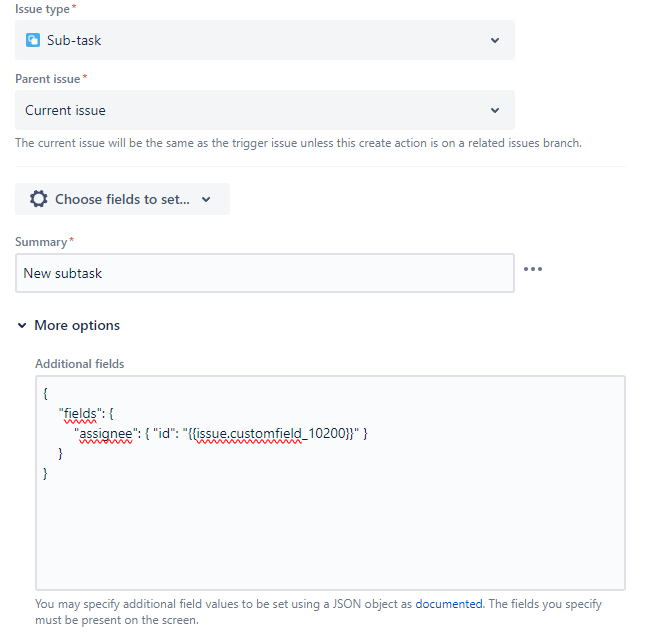Viewport: 645px width, 642px height.
Task: Open the Issue type dropdown arrow
Action: pos(495,41)
